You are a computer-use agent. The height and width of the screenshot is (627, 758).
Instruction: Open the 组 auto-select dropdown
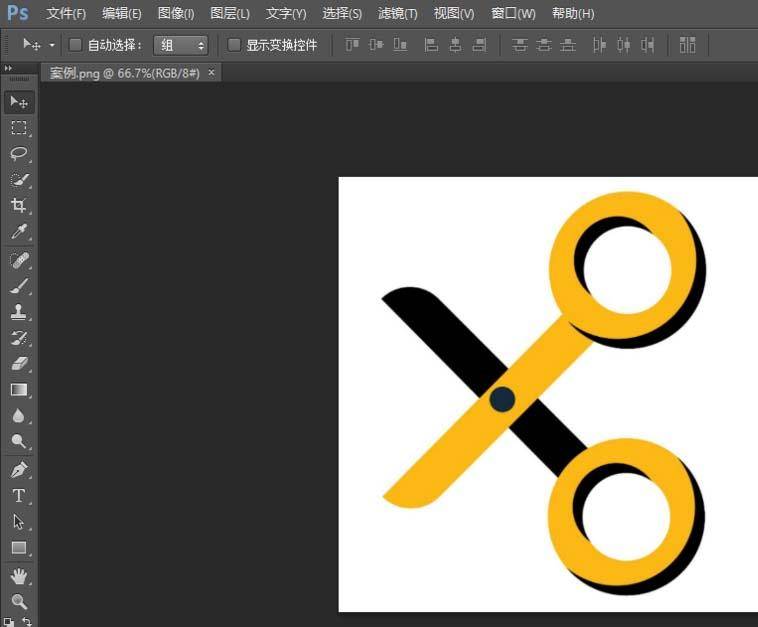181,45
